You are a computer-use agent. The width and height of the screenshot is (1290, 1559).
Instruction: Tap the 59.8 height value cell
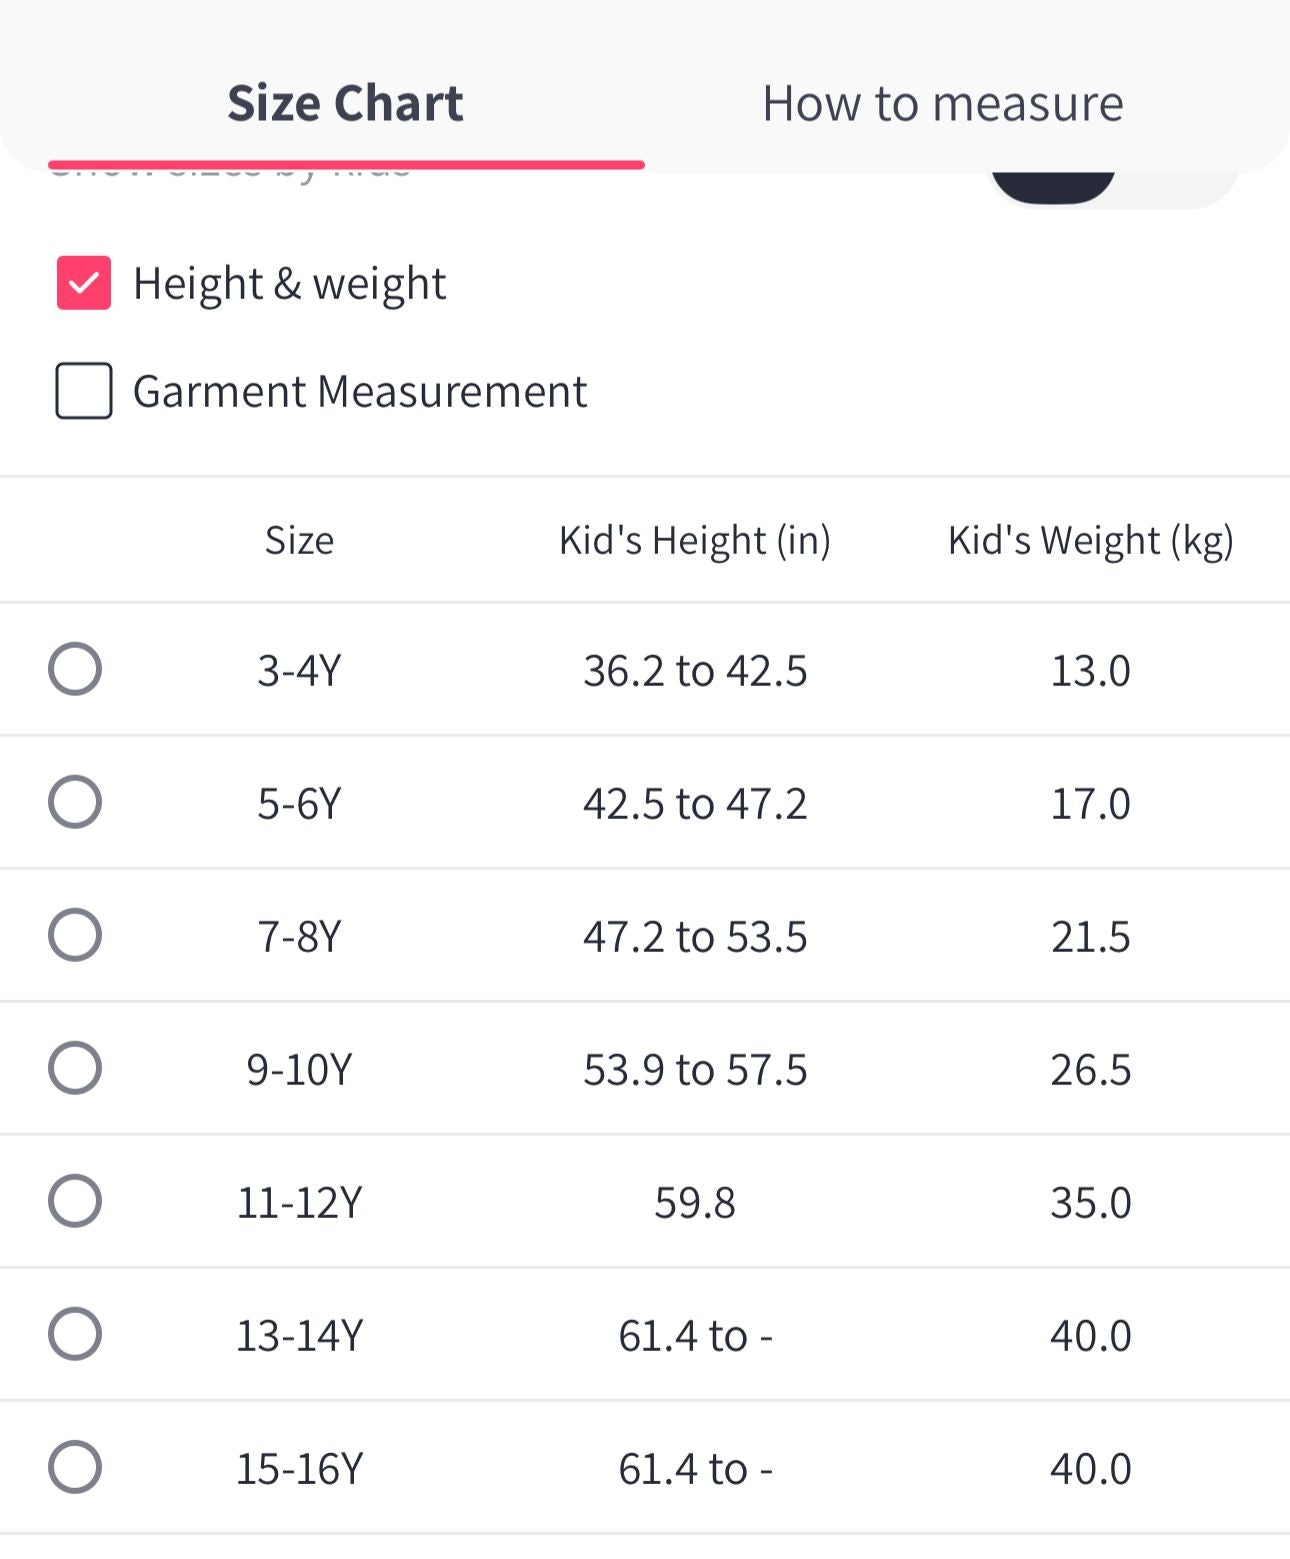point(694,1203)
